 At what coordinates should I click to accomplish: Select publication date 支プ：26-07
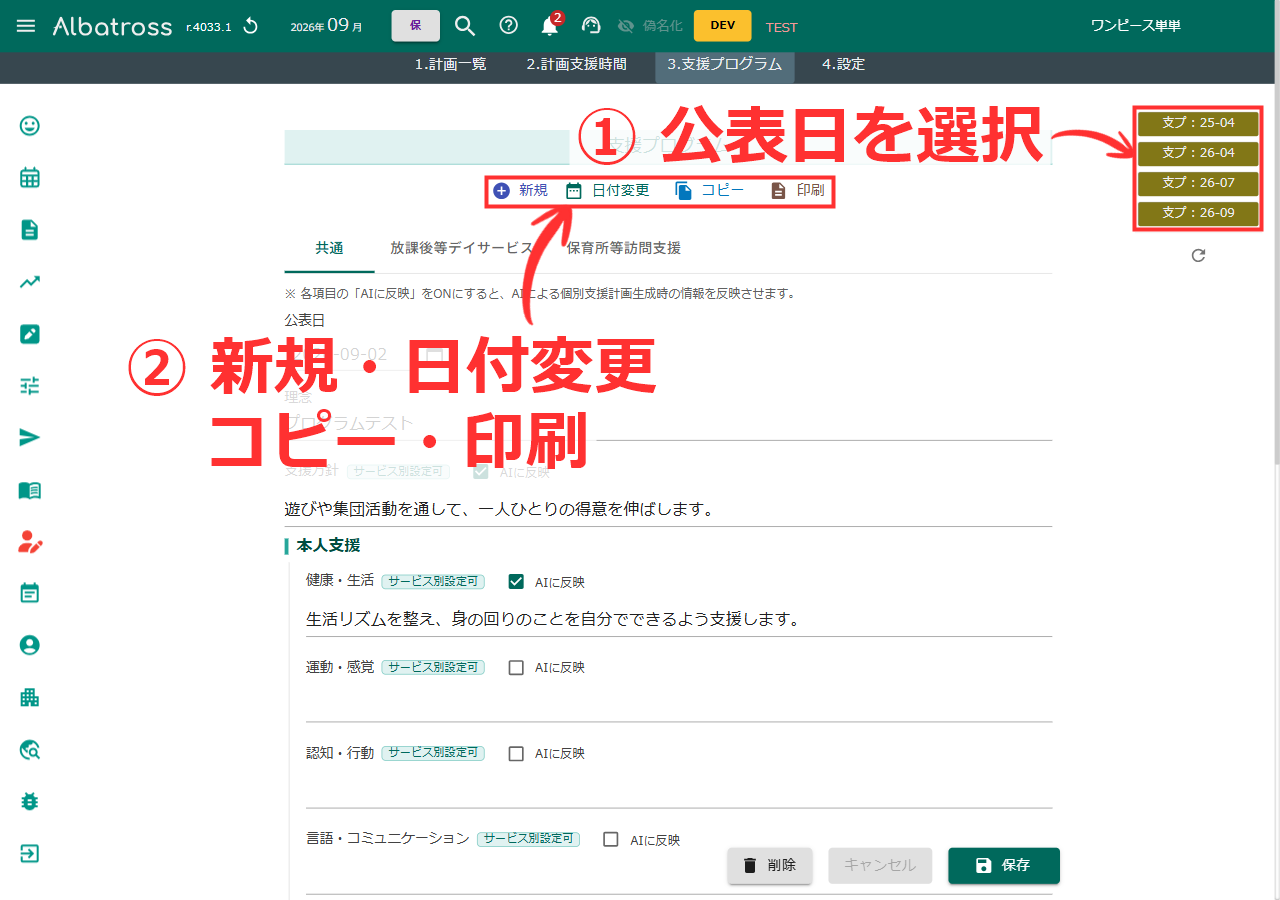pyautogui.click(x=1198, y=183)
